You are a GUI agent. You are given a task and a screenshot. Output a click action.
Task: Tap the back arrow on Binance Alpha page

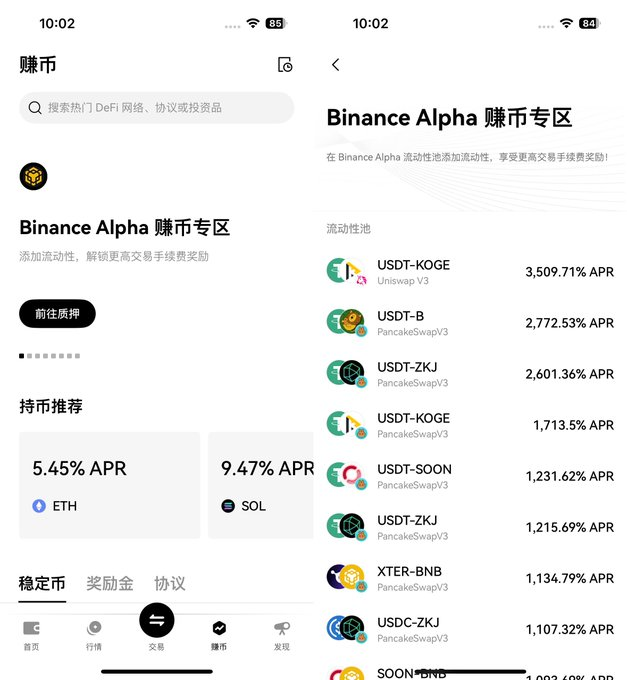pos(336,65)
